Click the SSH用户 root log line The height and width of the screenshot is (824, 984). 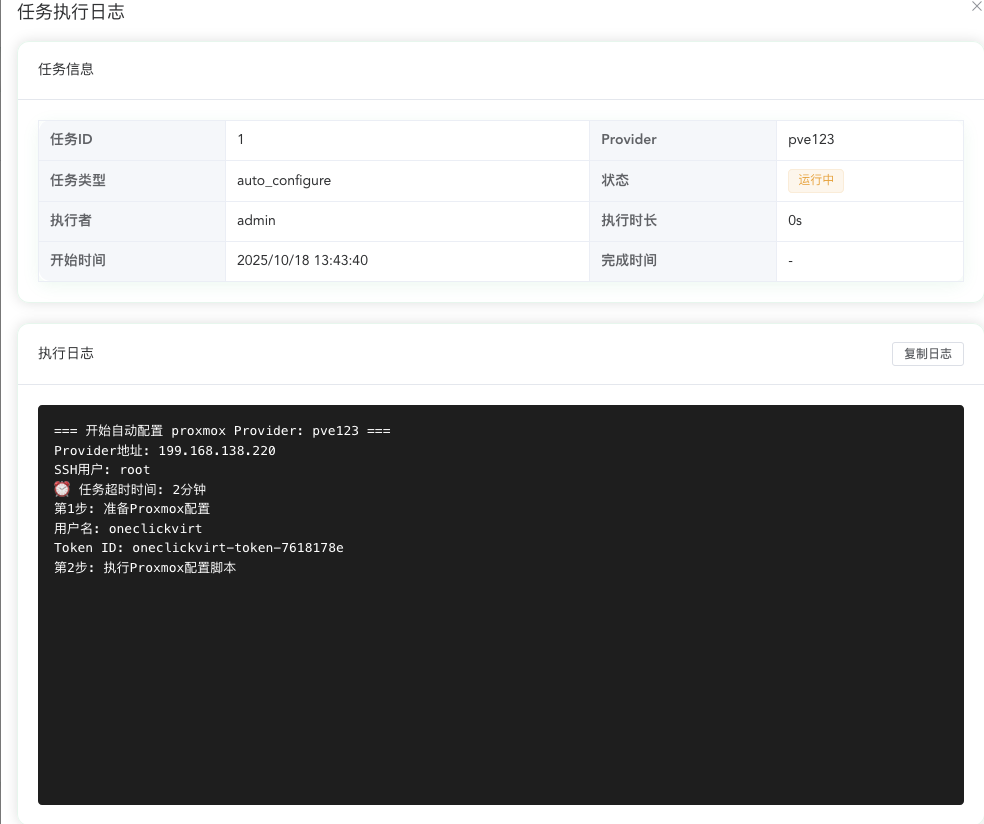(x=102, y=470)
